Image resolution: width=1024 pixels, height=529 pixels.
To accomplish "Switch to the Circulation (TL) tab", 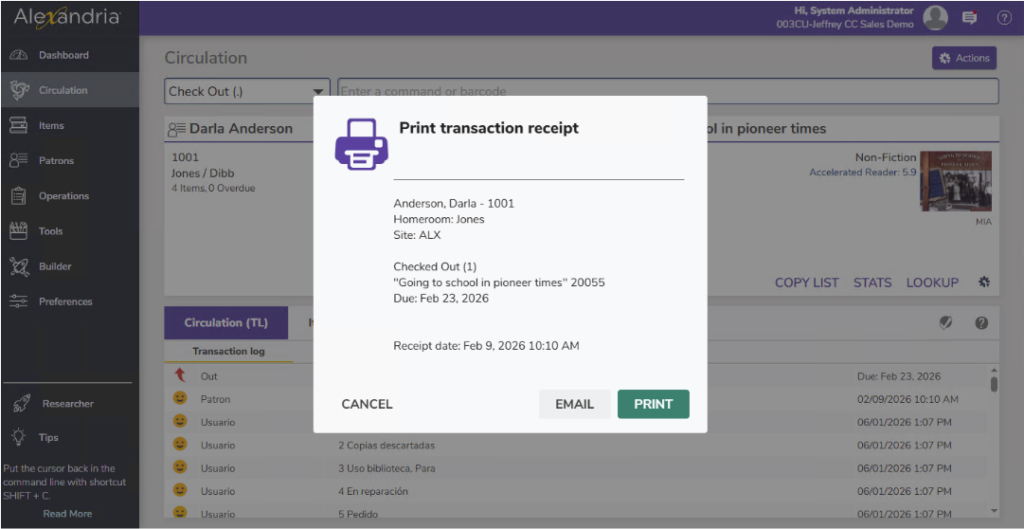I will (226, 323).
